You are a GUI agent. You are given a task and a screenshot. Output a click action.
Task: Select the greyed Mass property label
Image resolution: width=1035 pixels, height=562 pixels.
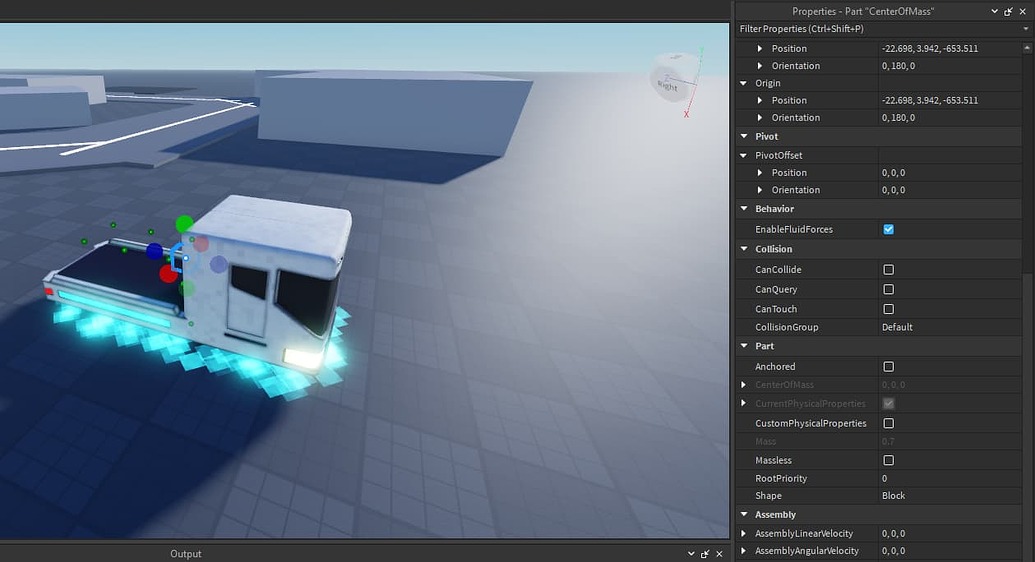pos(766,441)
